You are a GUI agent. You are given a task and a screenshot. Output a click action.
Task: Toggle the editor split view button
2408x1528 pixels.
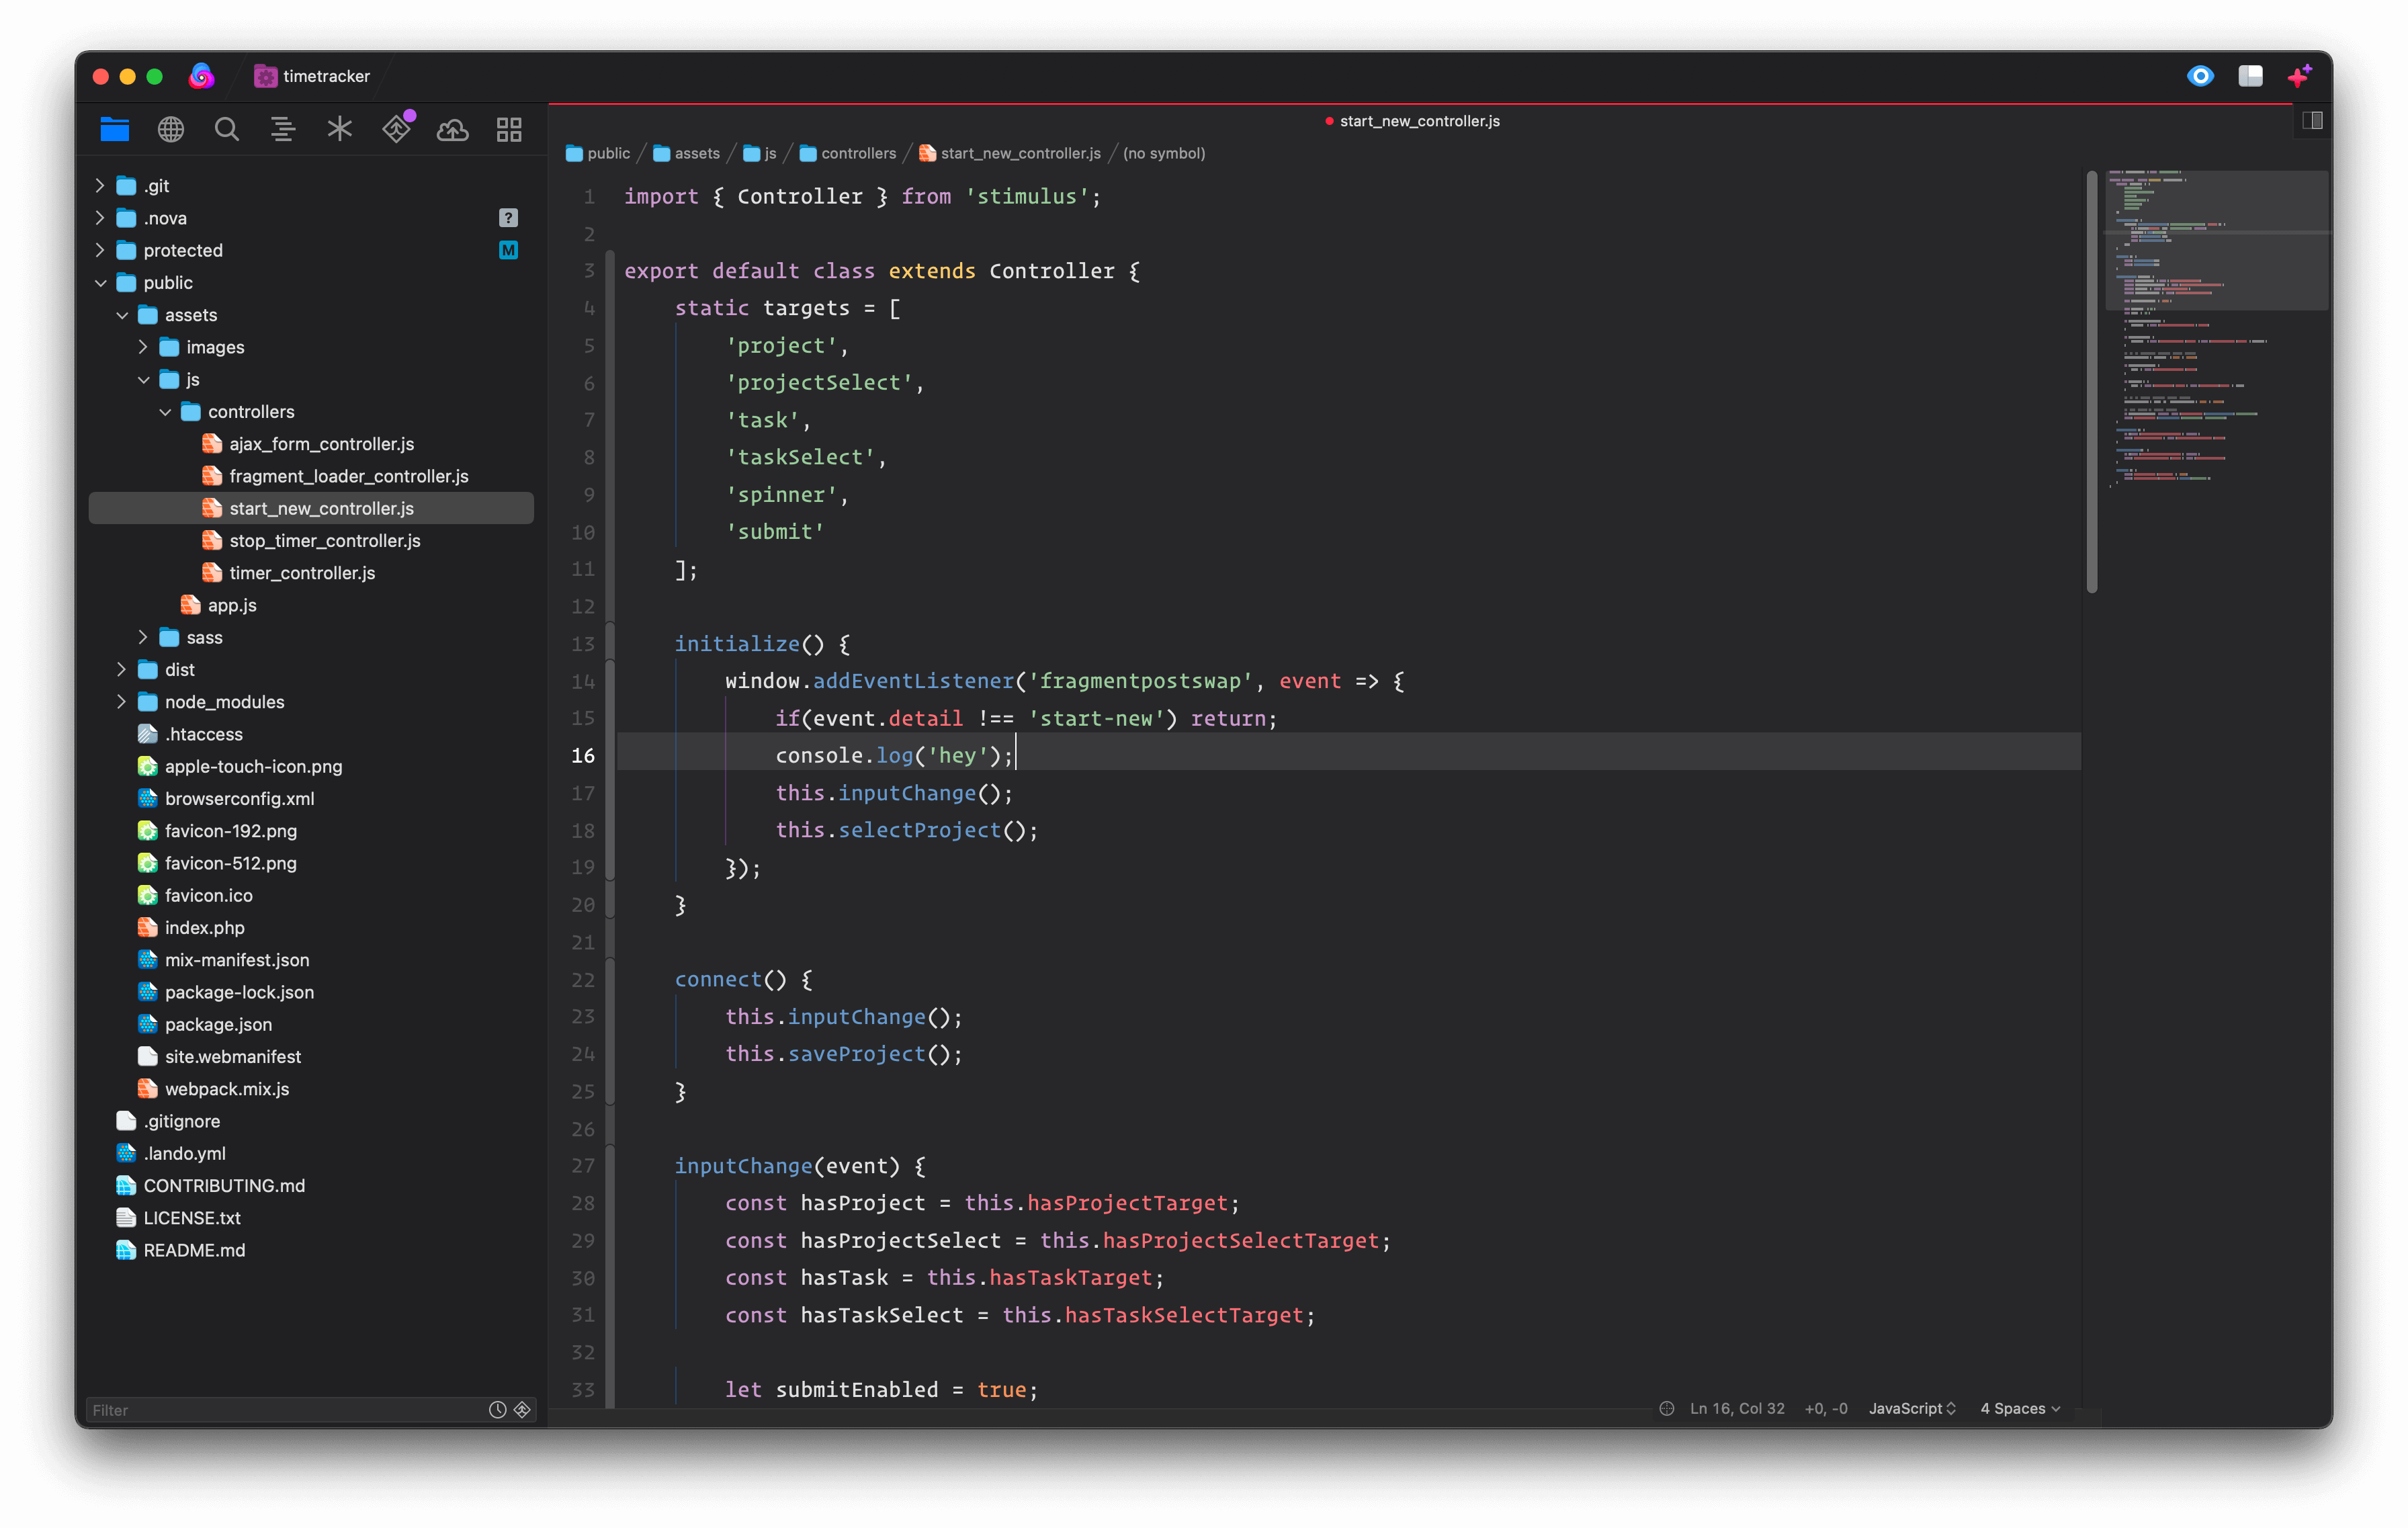[2312, 121]
